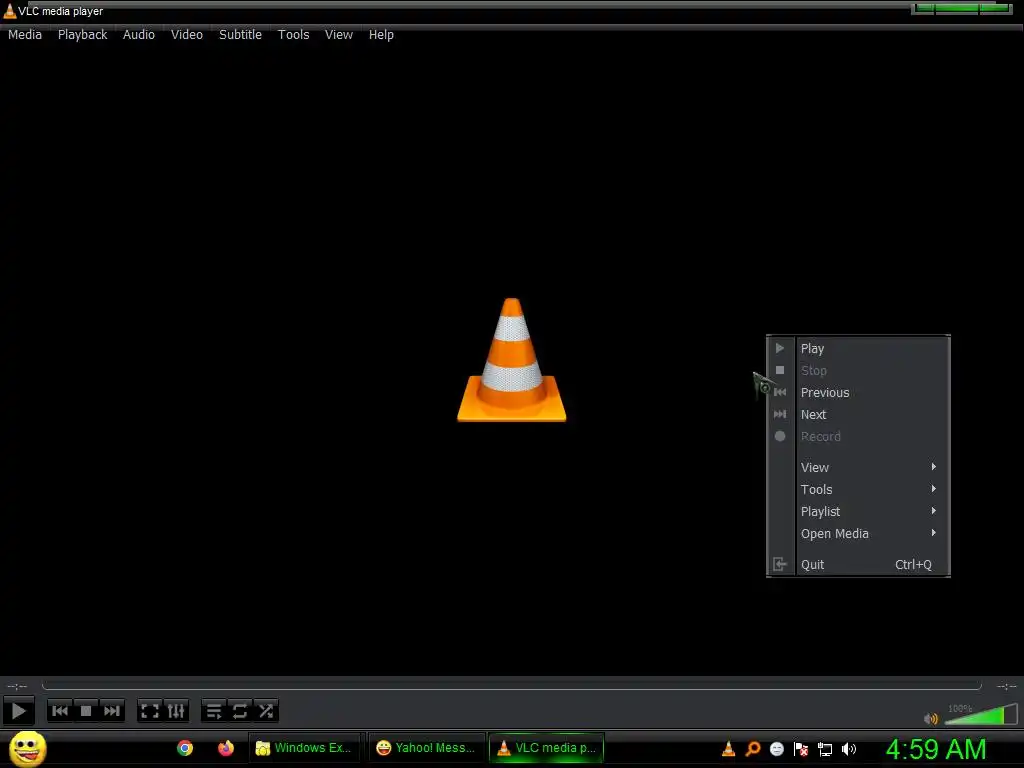Screen dimensions: 1024x768
Task: Click the network connection tray icon
Action: (x=825, y=750)
